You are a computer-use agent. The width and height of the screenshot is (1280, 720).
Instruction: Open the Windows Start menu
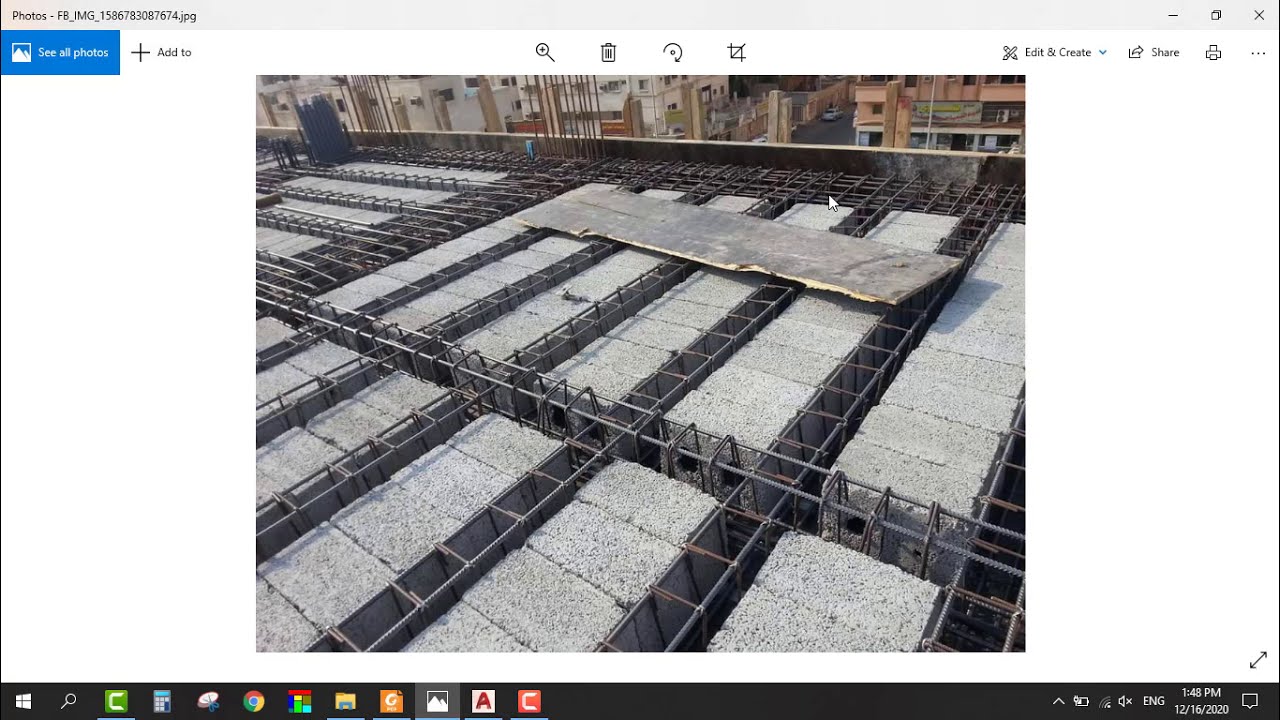[23, 701]
